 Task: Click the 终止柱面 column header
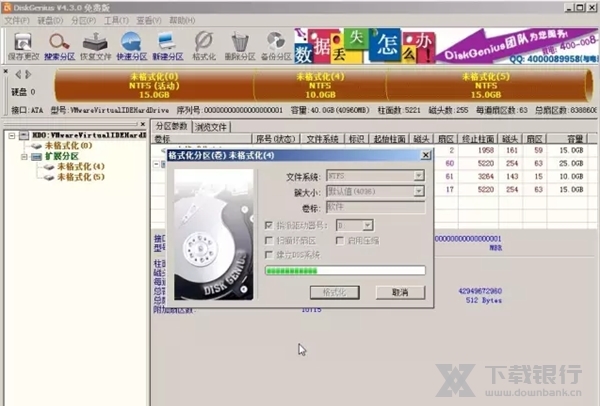(478, 139)
